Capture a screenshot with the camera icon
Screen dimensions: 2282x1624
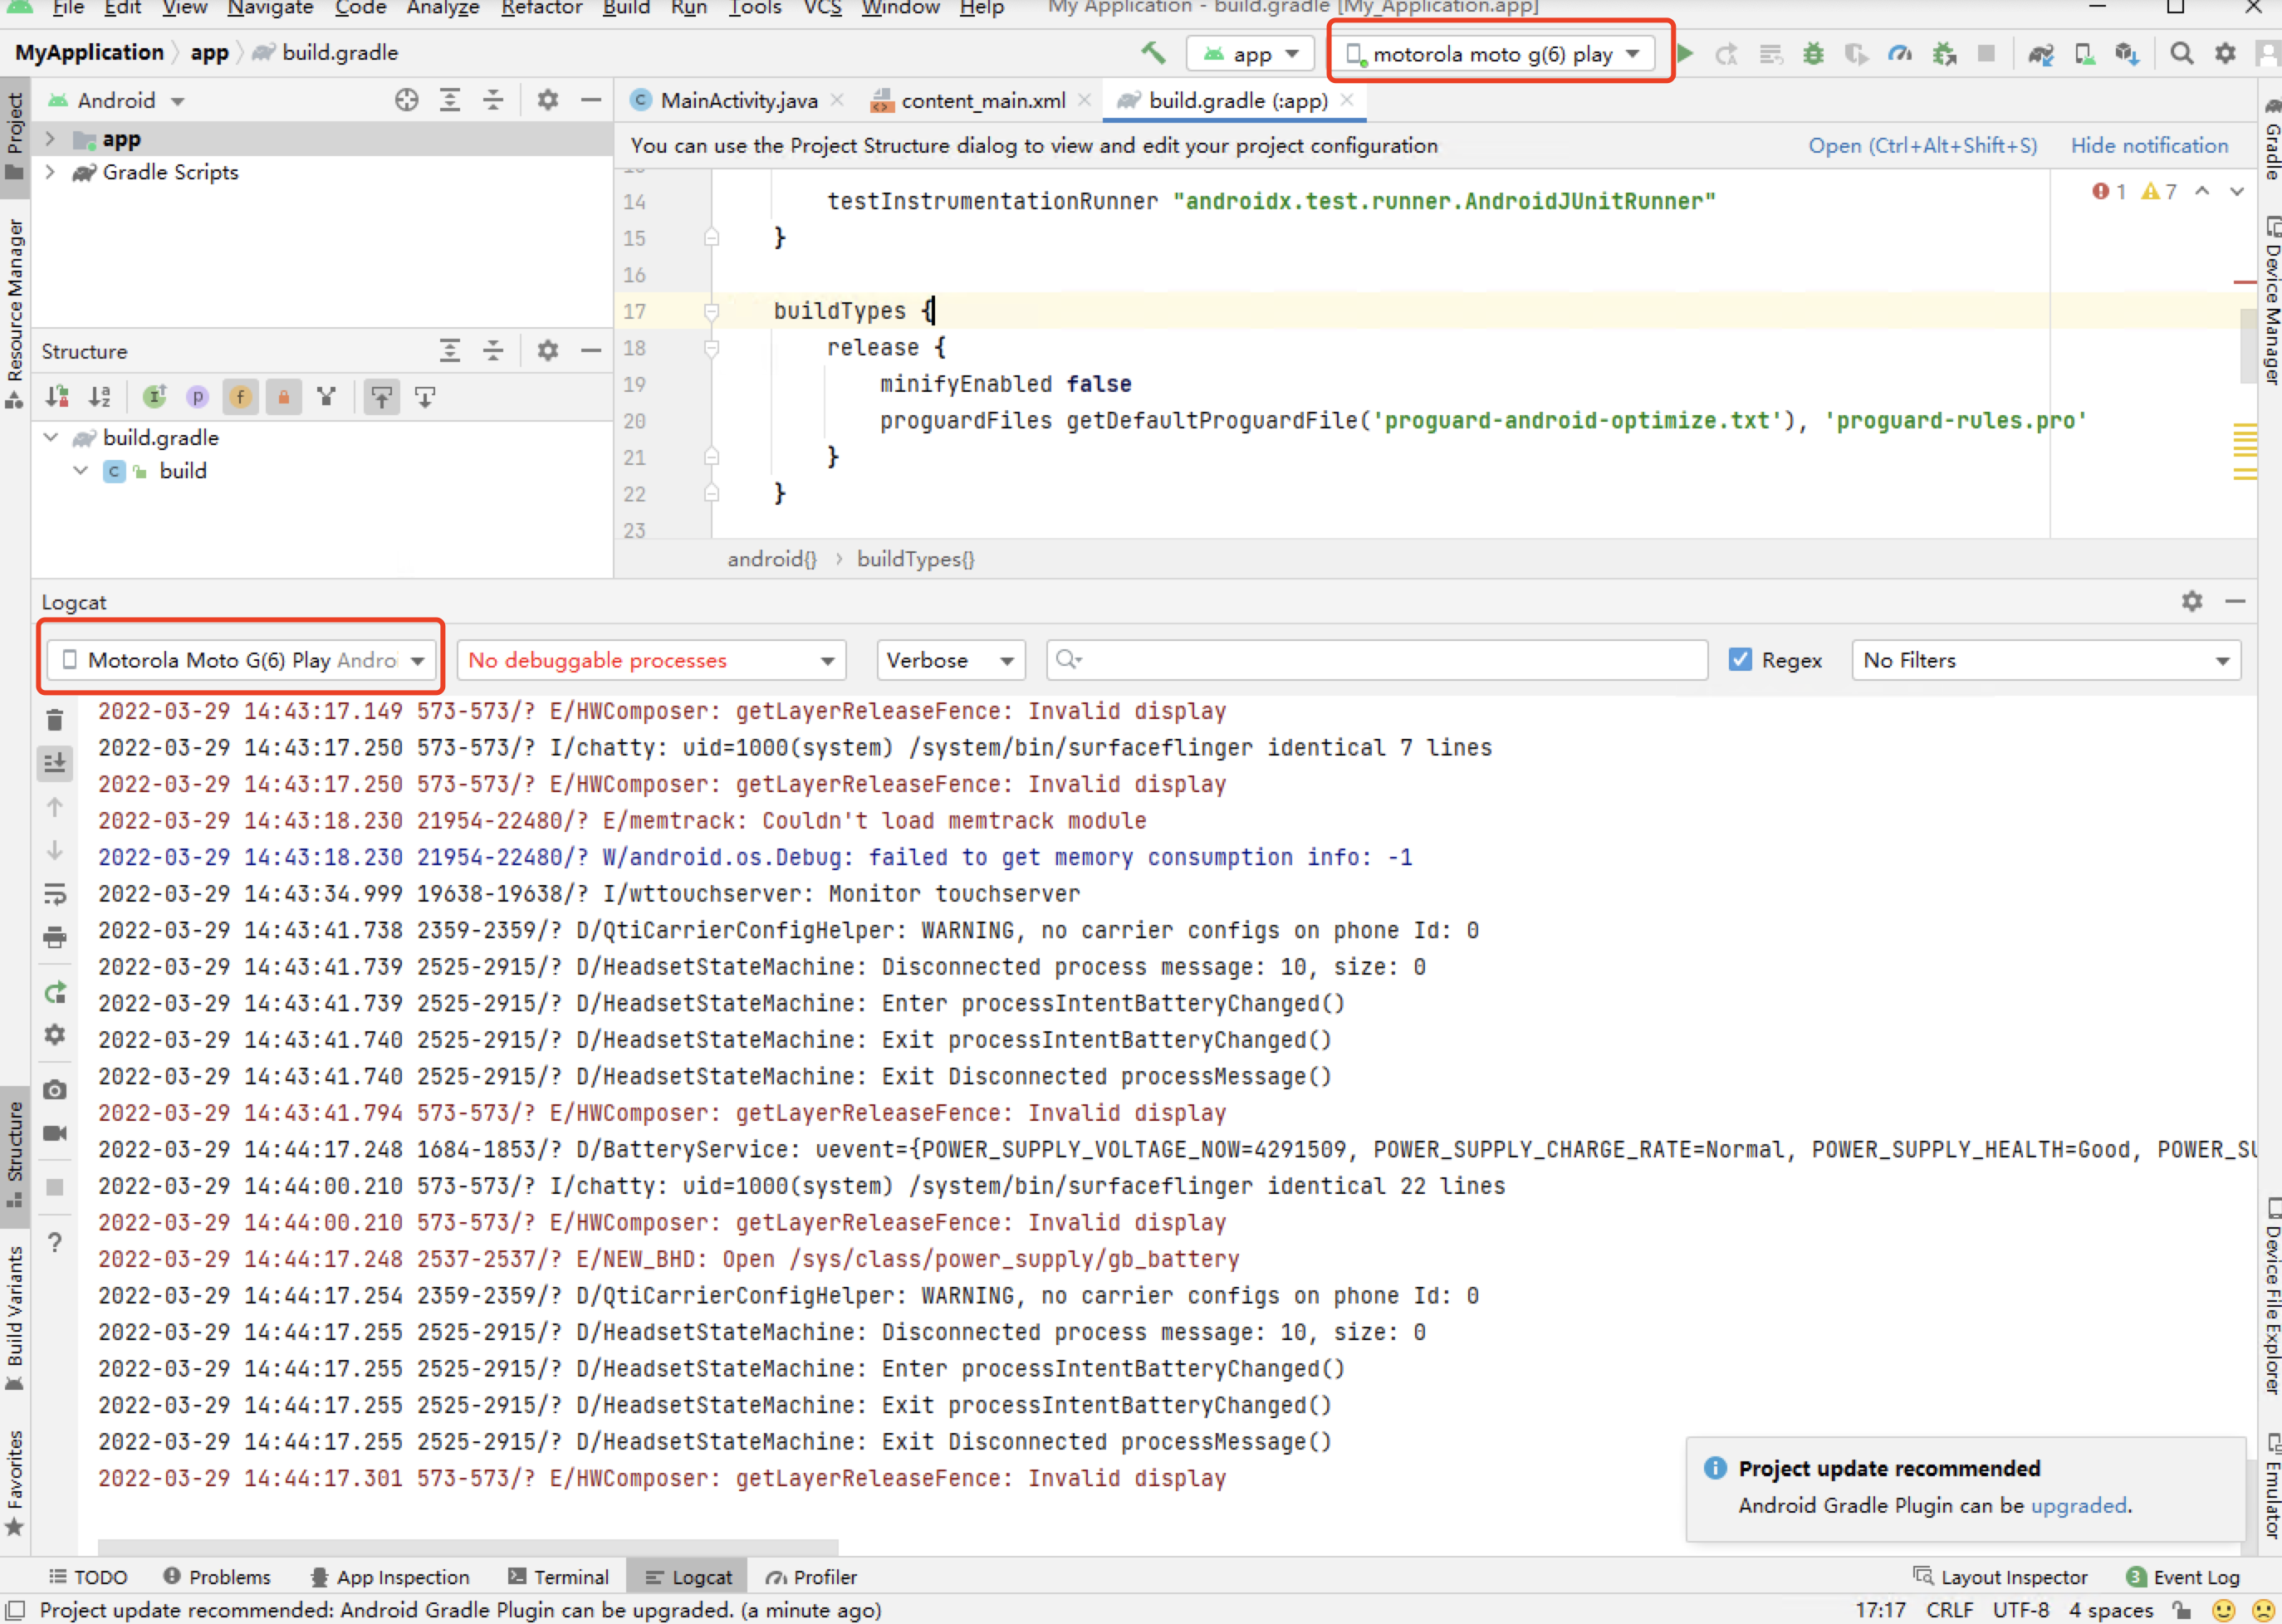[x=55, y=1089]
